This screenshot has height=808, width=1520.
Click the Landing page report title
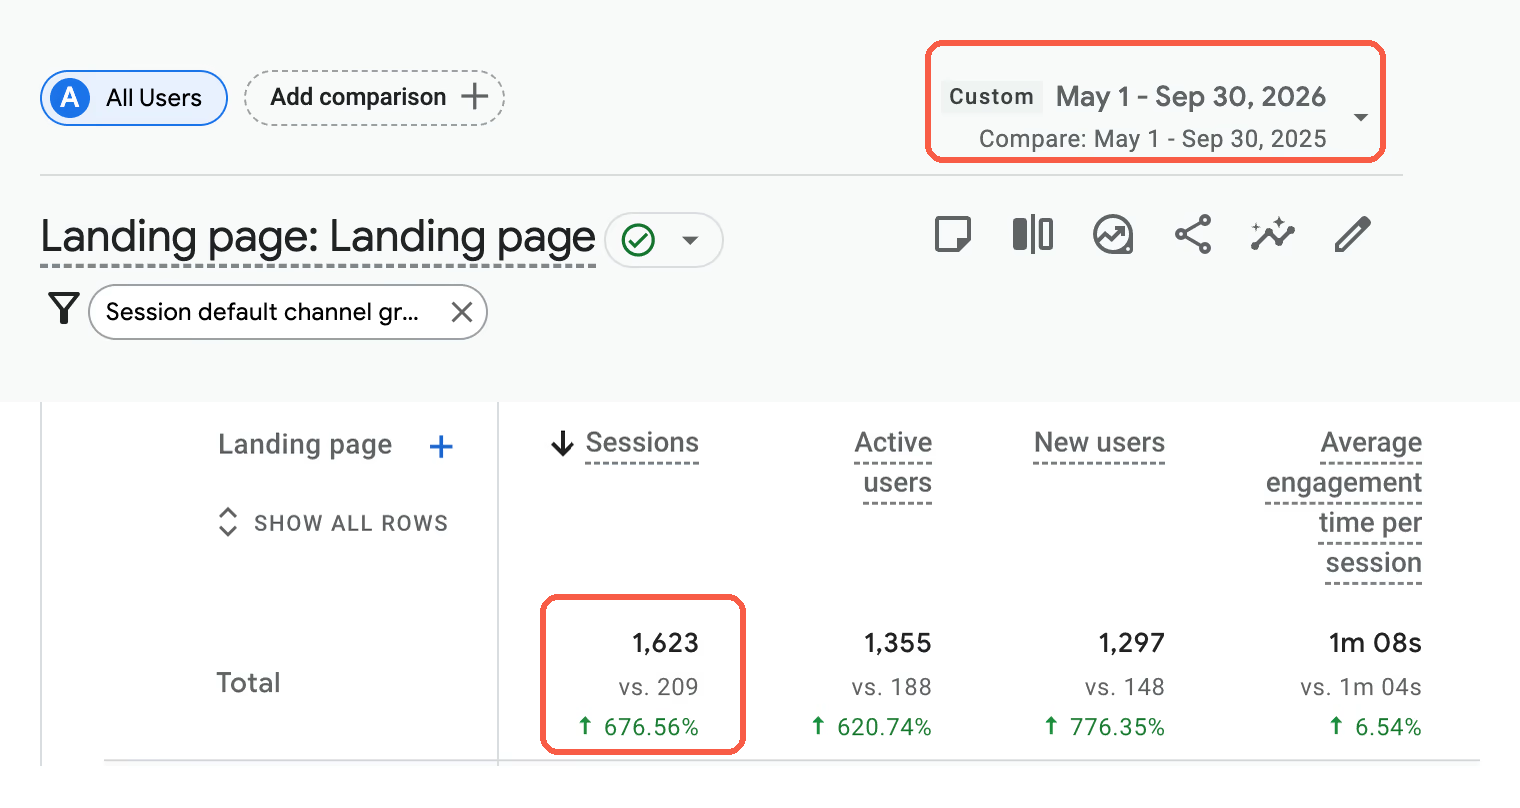[318, 238]
